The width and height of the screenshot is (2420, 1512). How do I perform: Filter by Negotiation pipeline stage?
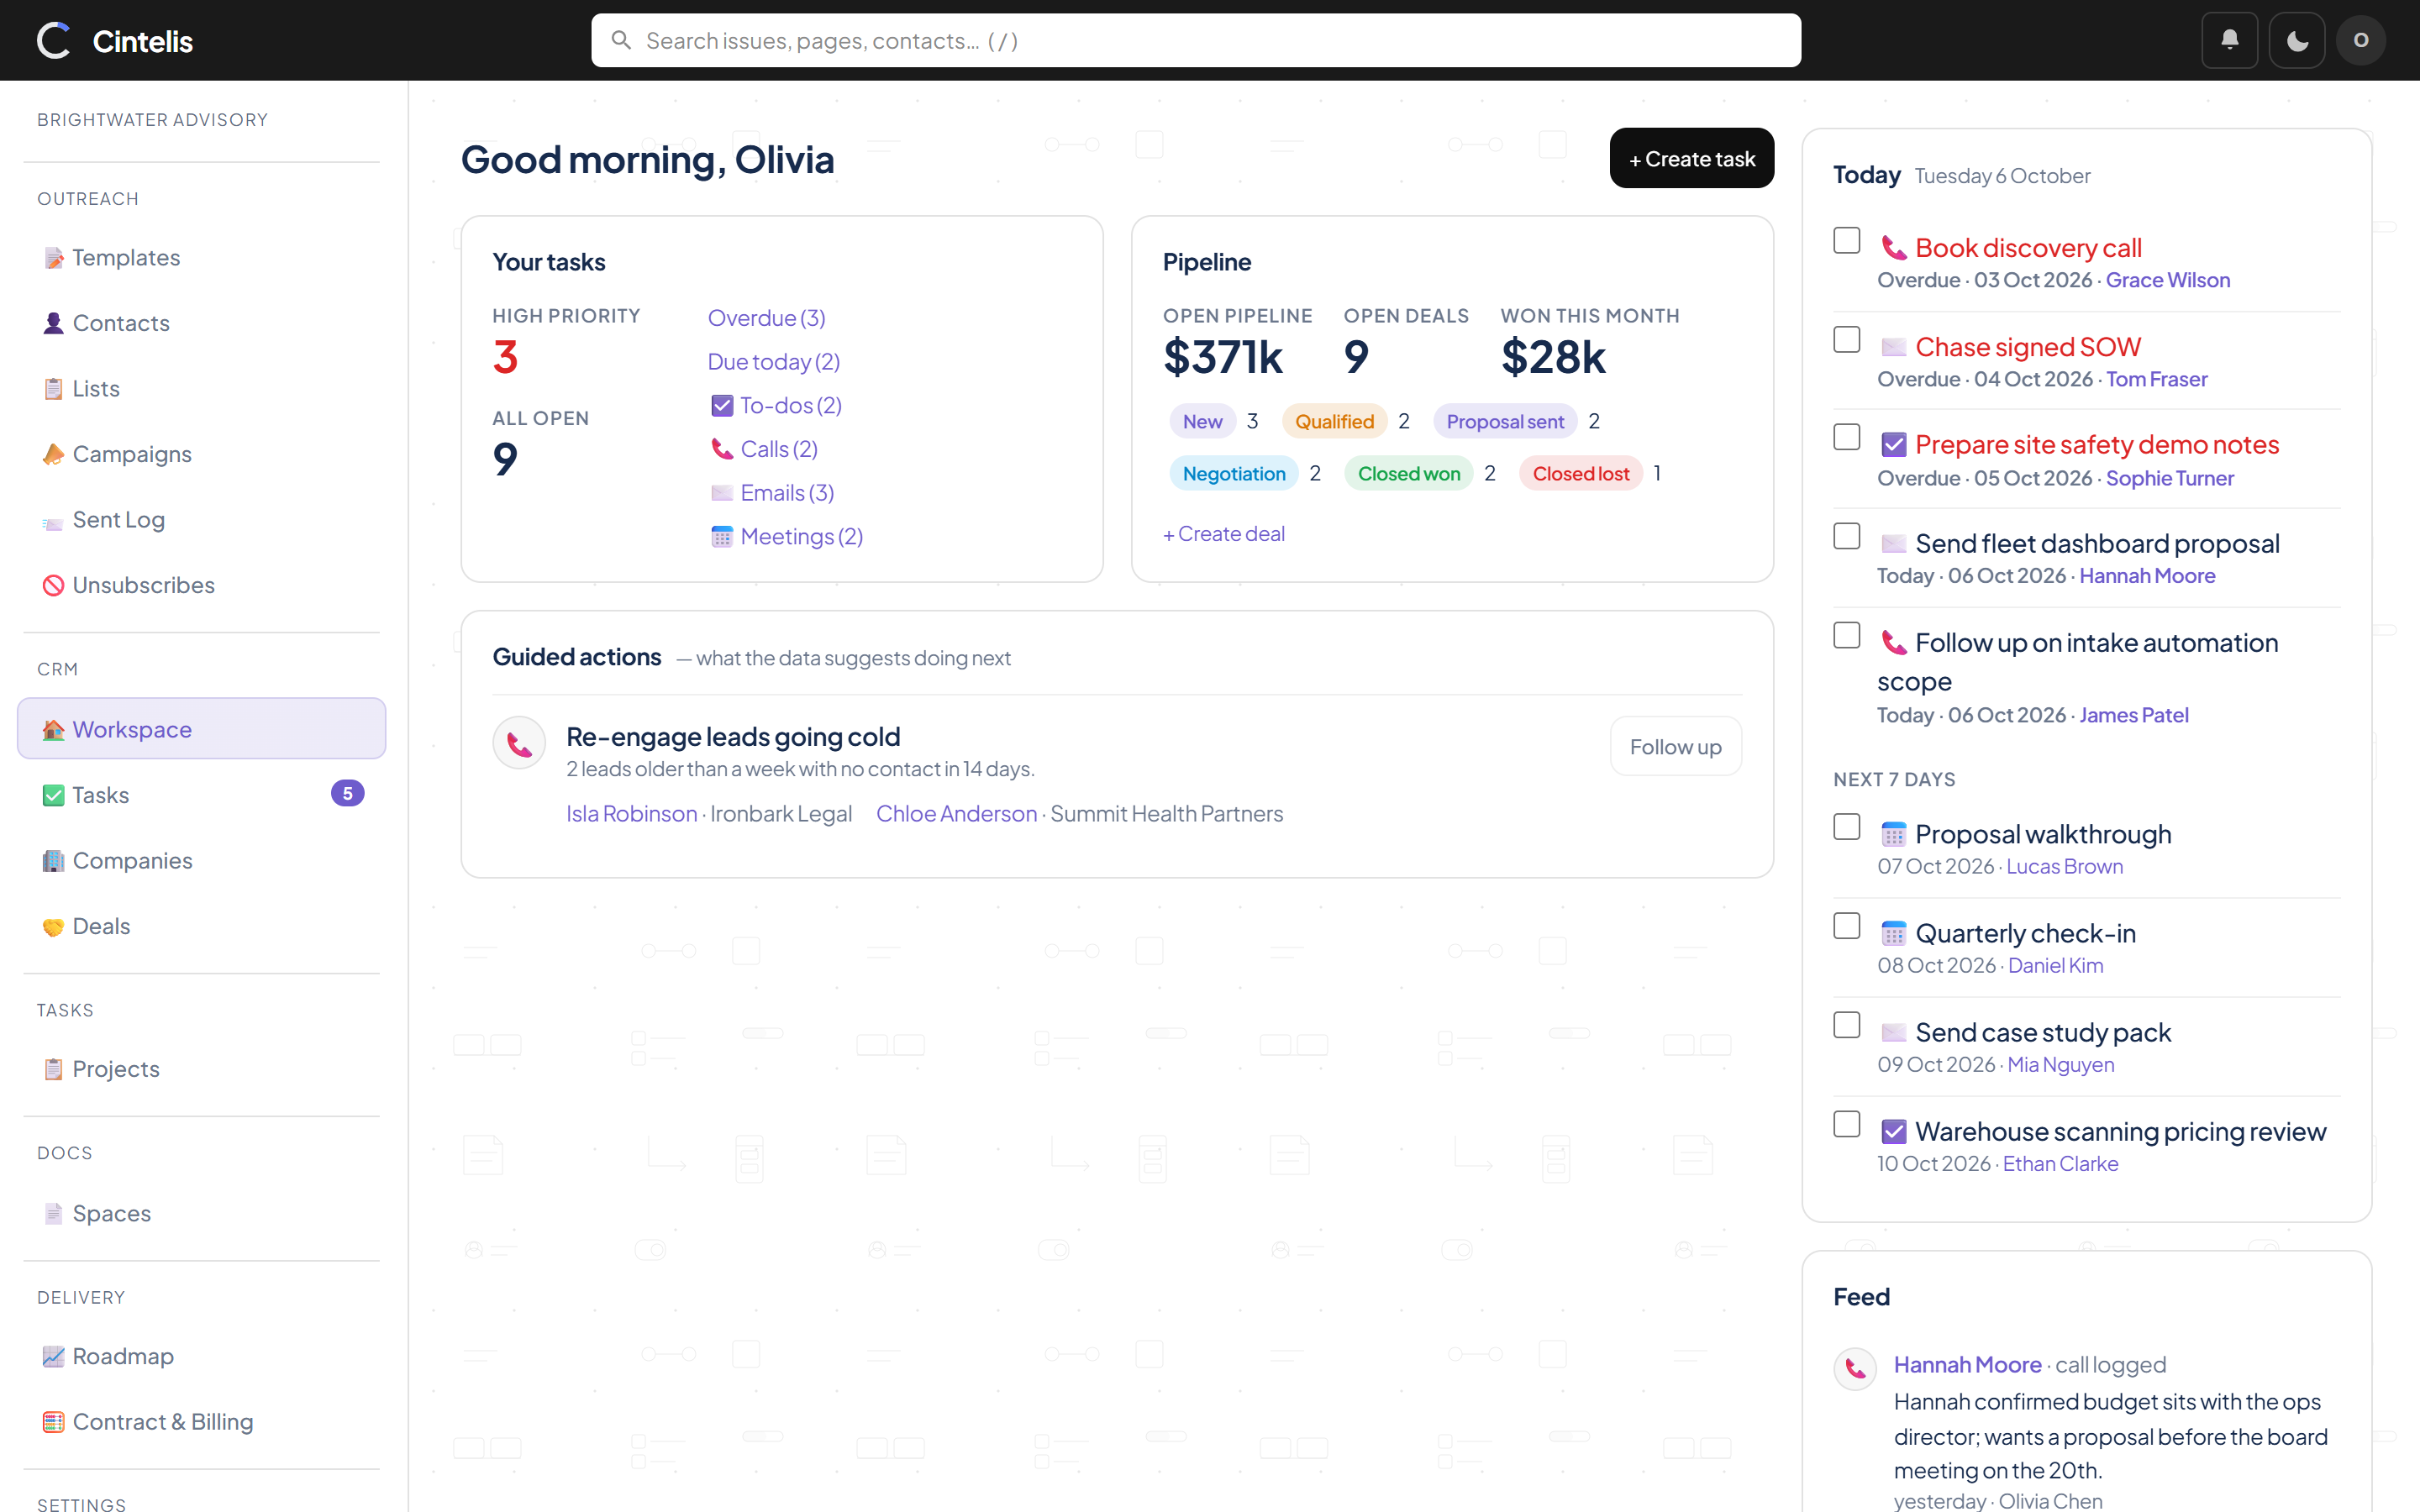click(x=1233, y=474)
